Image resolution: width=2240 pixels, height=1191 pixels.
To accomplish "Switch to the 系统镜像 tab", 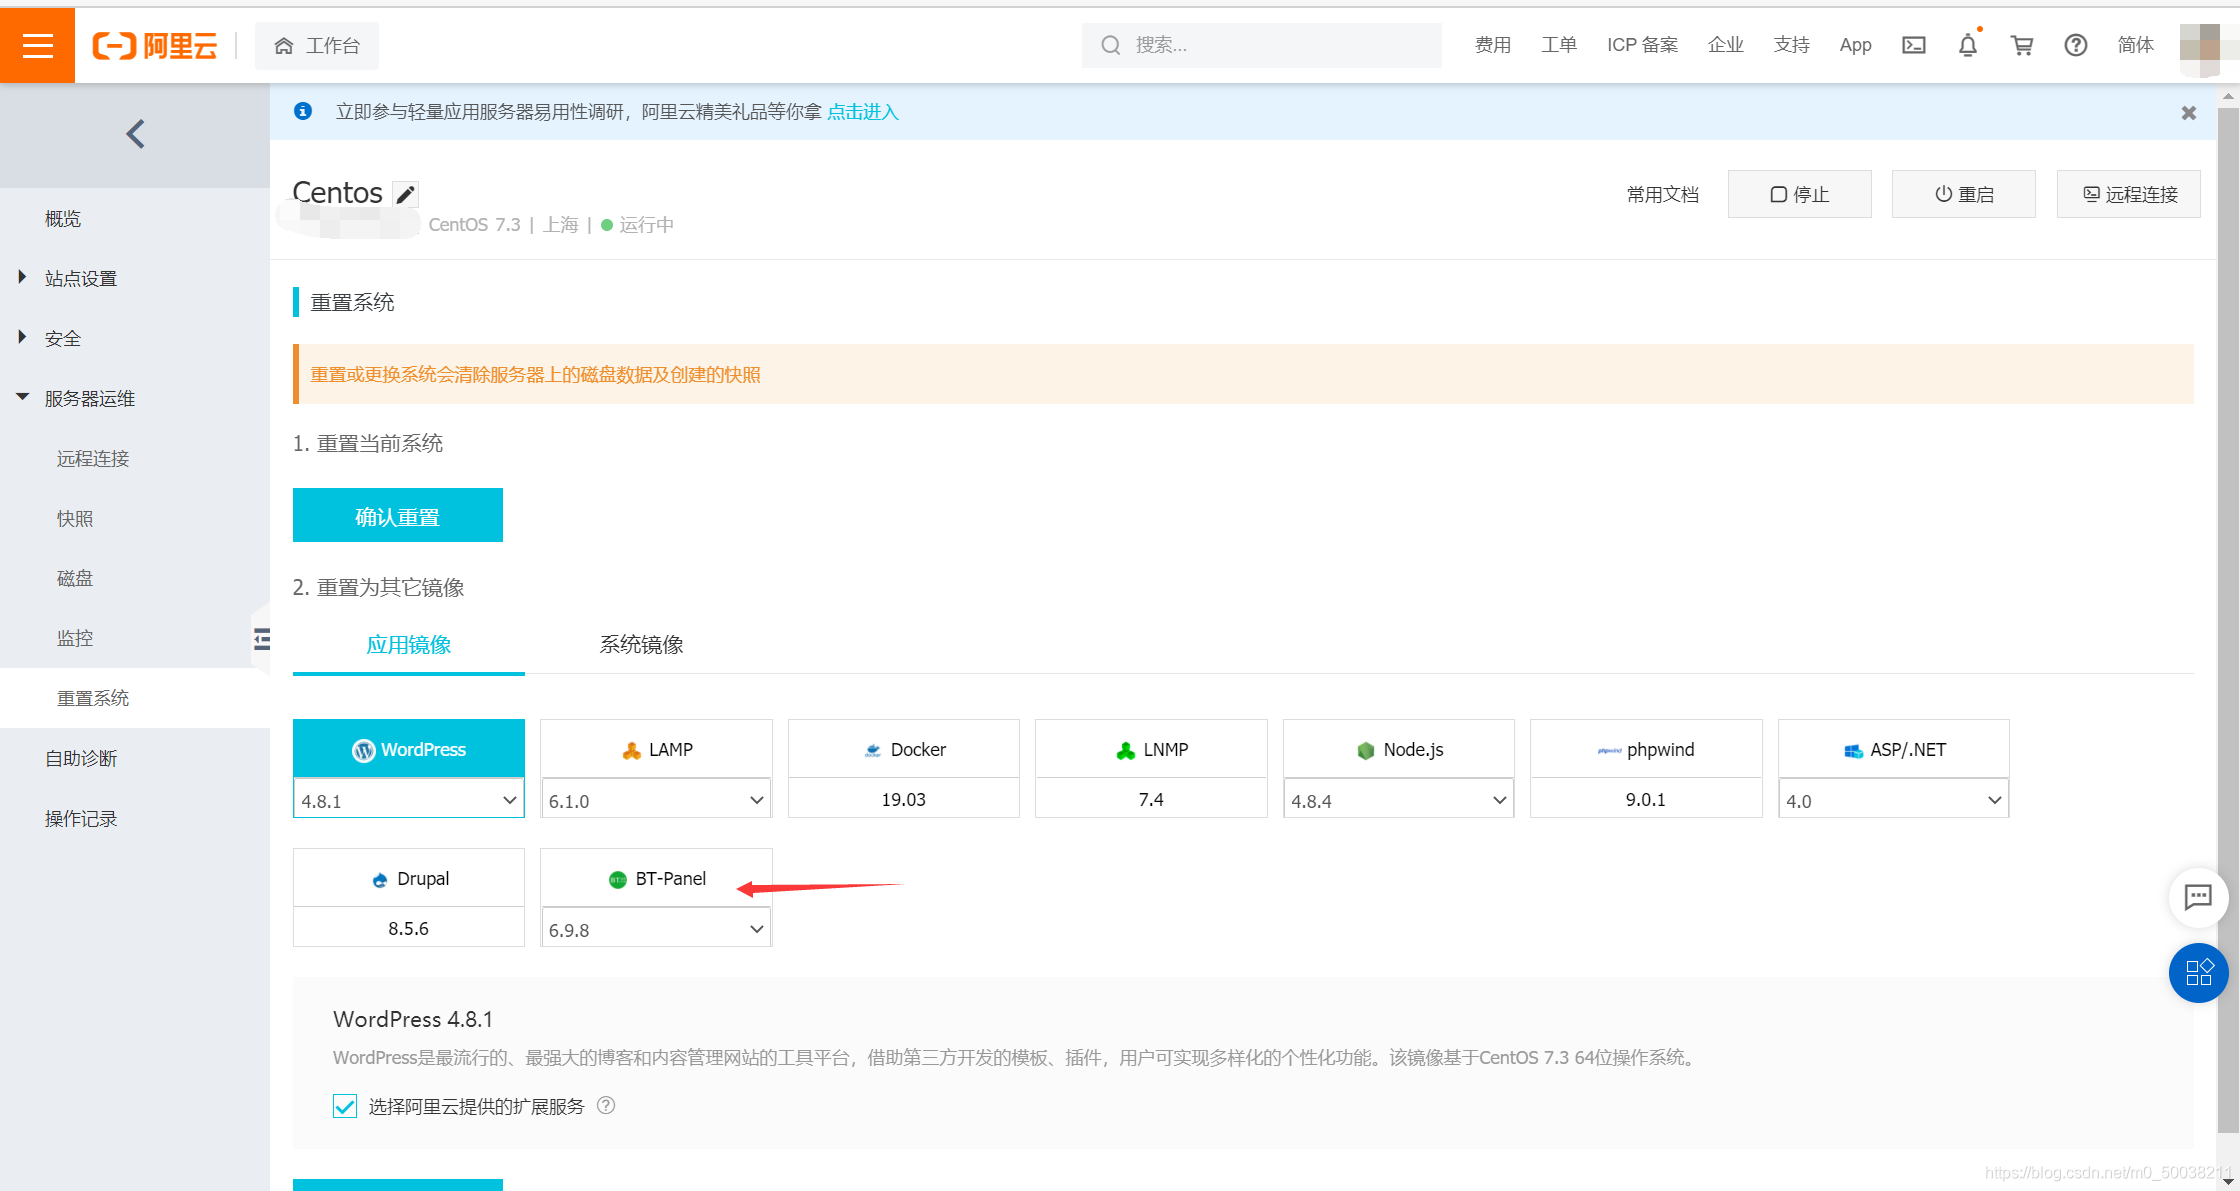I will point(641,645).
